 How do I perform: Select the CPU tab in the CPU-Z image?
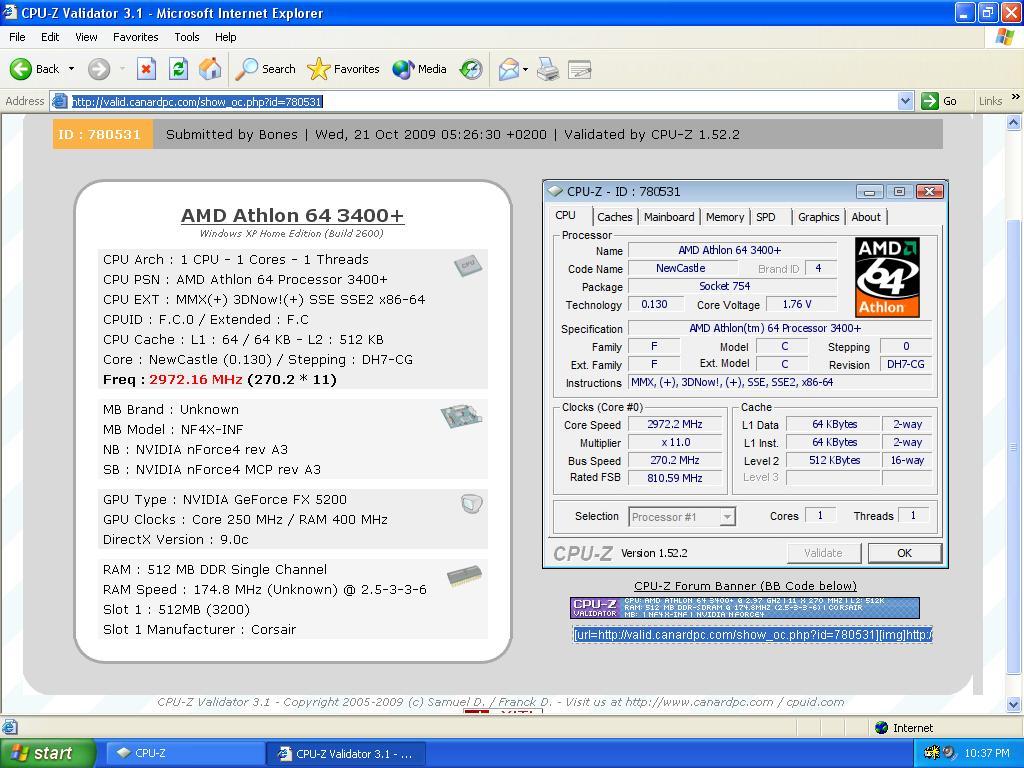pyautogui.click(x=566, y=216)
